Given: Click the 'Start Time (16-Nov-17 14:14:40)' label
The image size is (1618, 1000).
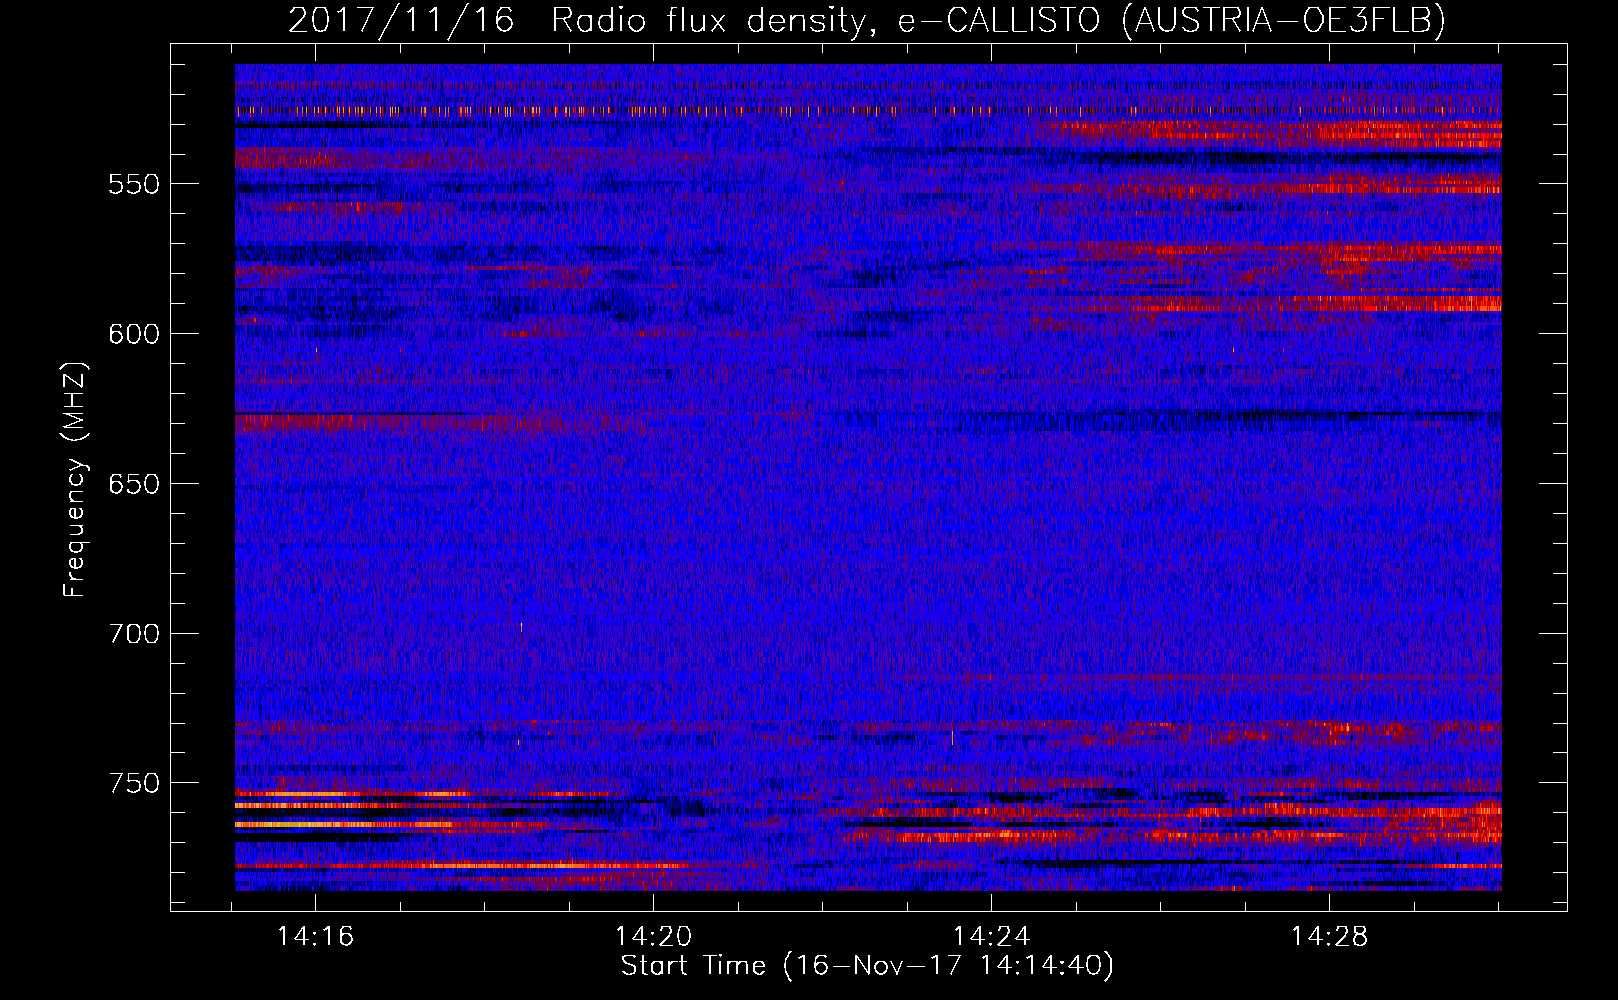Looking at the screenshot, I should pos(867,966).
